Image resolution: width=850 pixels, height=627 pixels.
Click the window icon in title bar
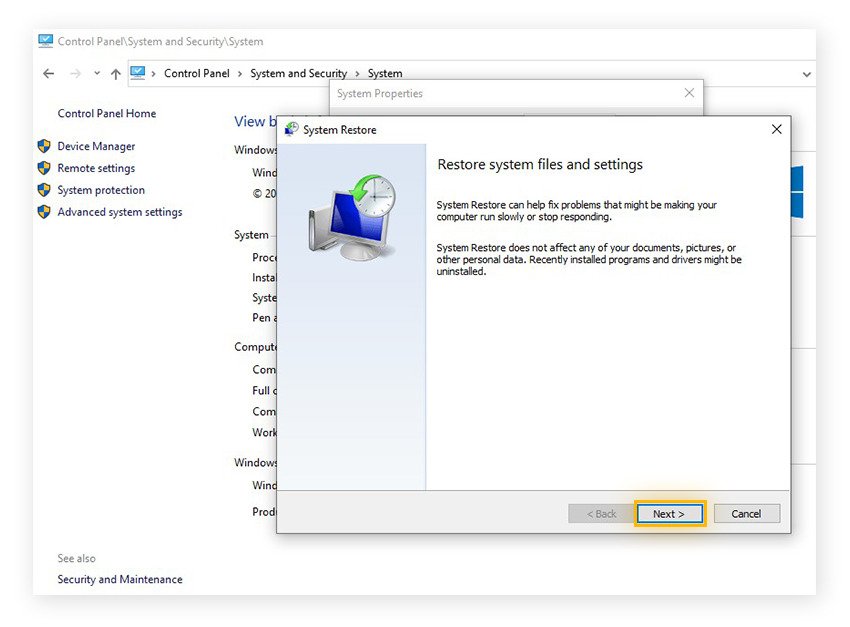pos(46,41)
